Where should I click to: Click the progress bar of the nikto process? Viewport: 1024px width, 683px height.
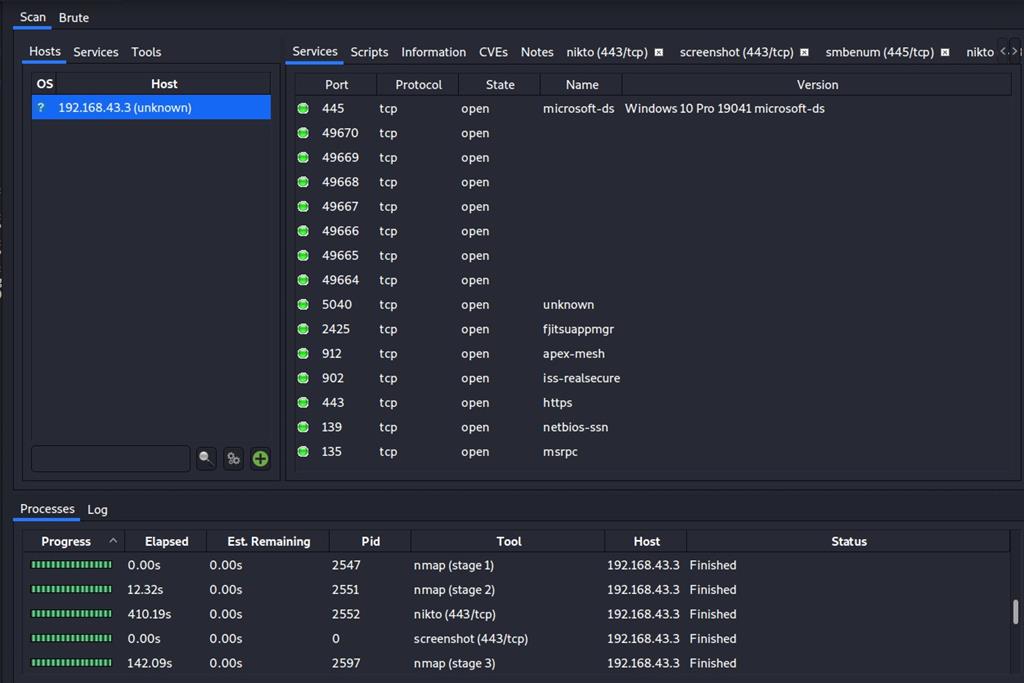(x=71, y=614)
